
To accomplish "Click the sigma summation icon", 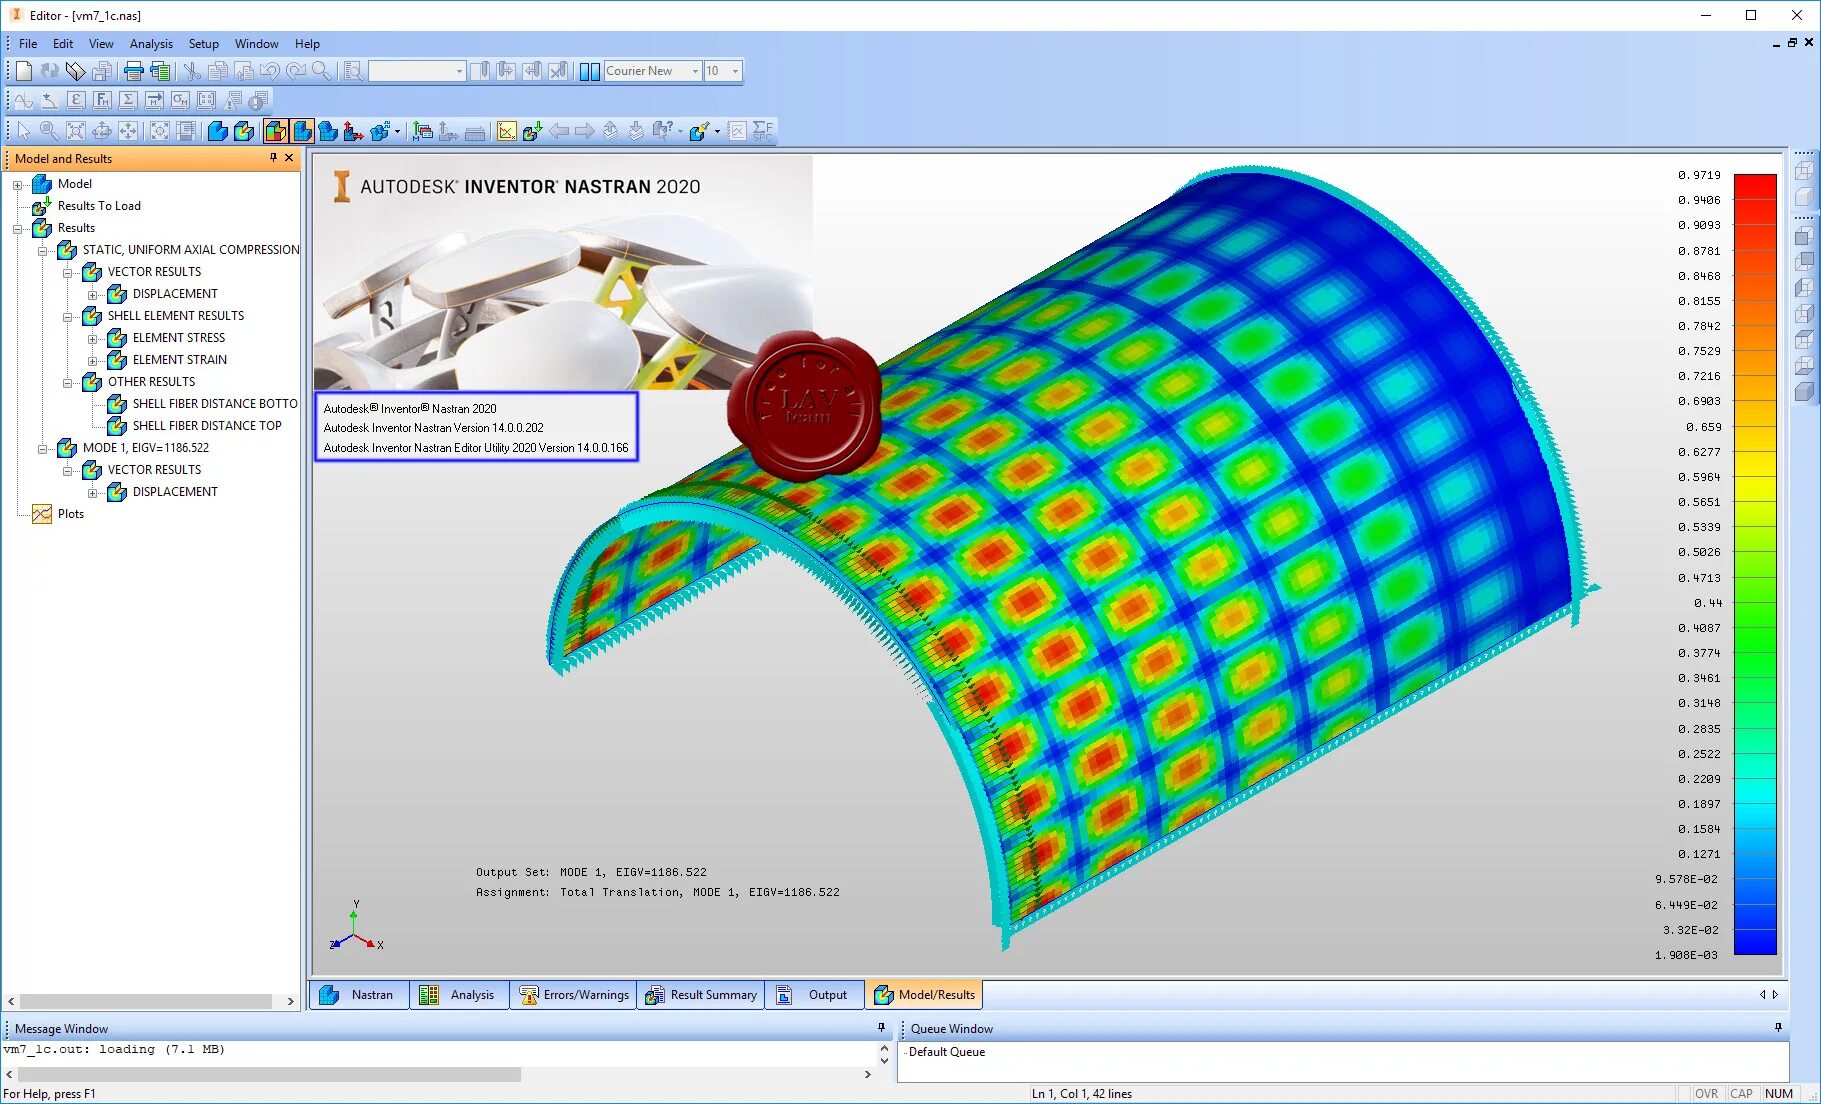I will coord(128,101).
